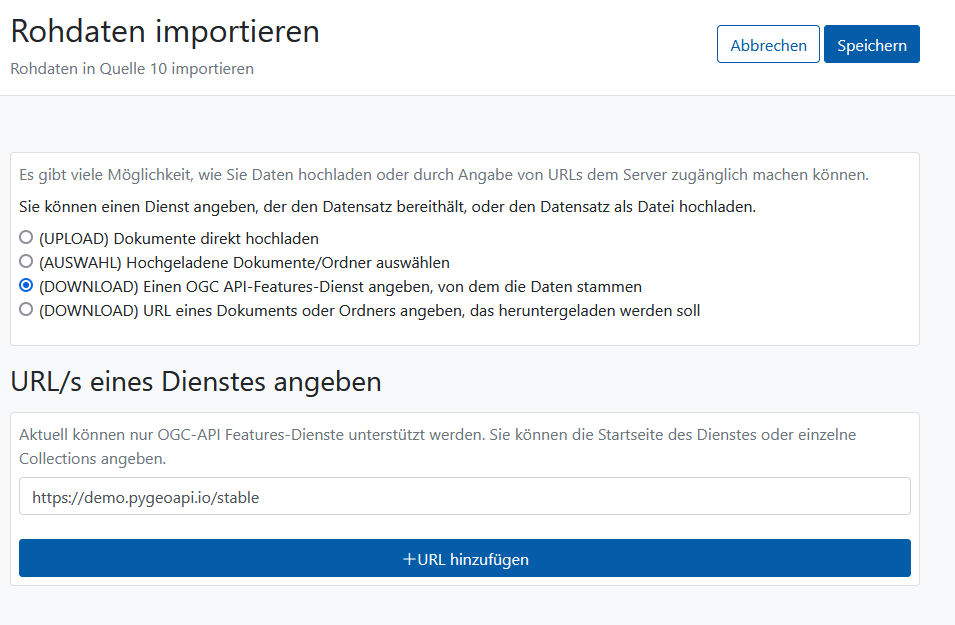The image size is (955, 625).
Task: Save the import with the Speichern button
Action: pyautogui.click(x=872, y=44)
